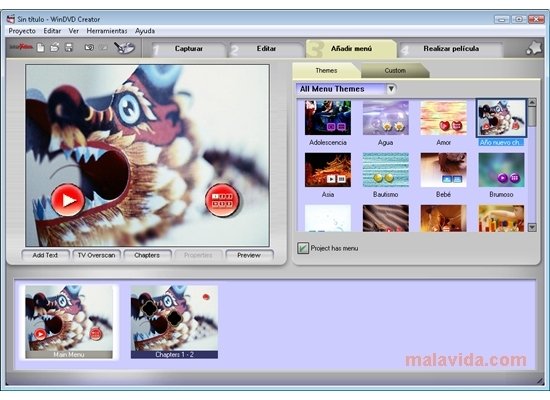Go to the Realizar película step

tap(451, 49)
